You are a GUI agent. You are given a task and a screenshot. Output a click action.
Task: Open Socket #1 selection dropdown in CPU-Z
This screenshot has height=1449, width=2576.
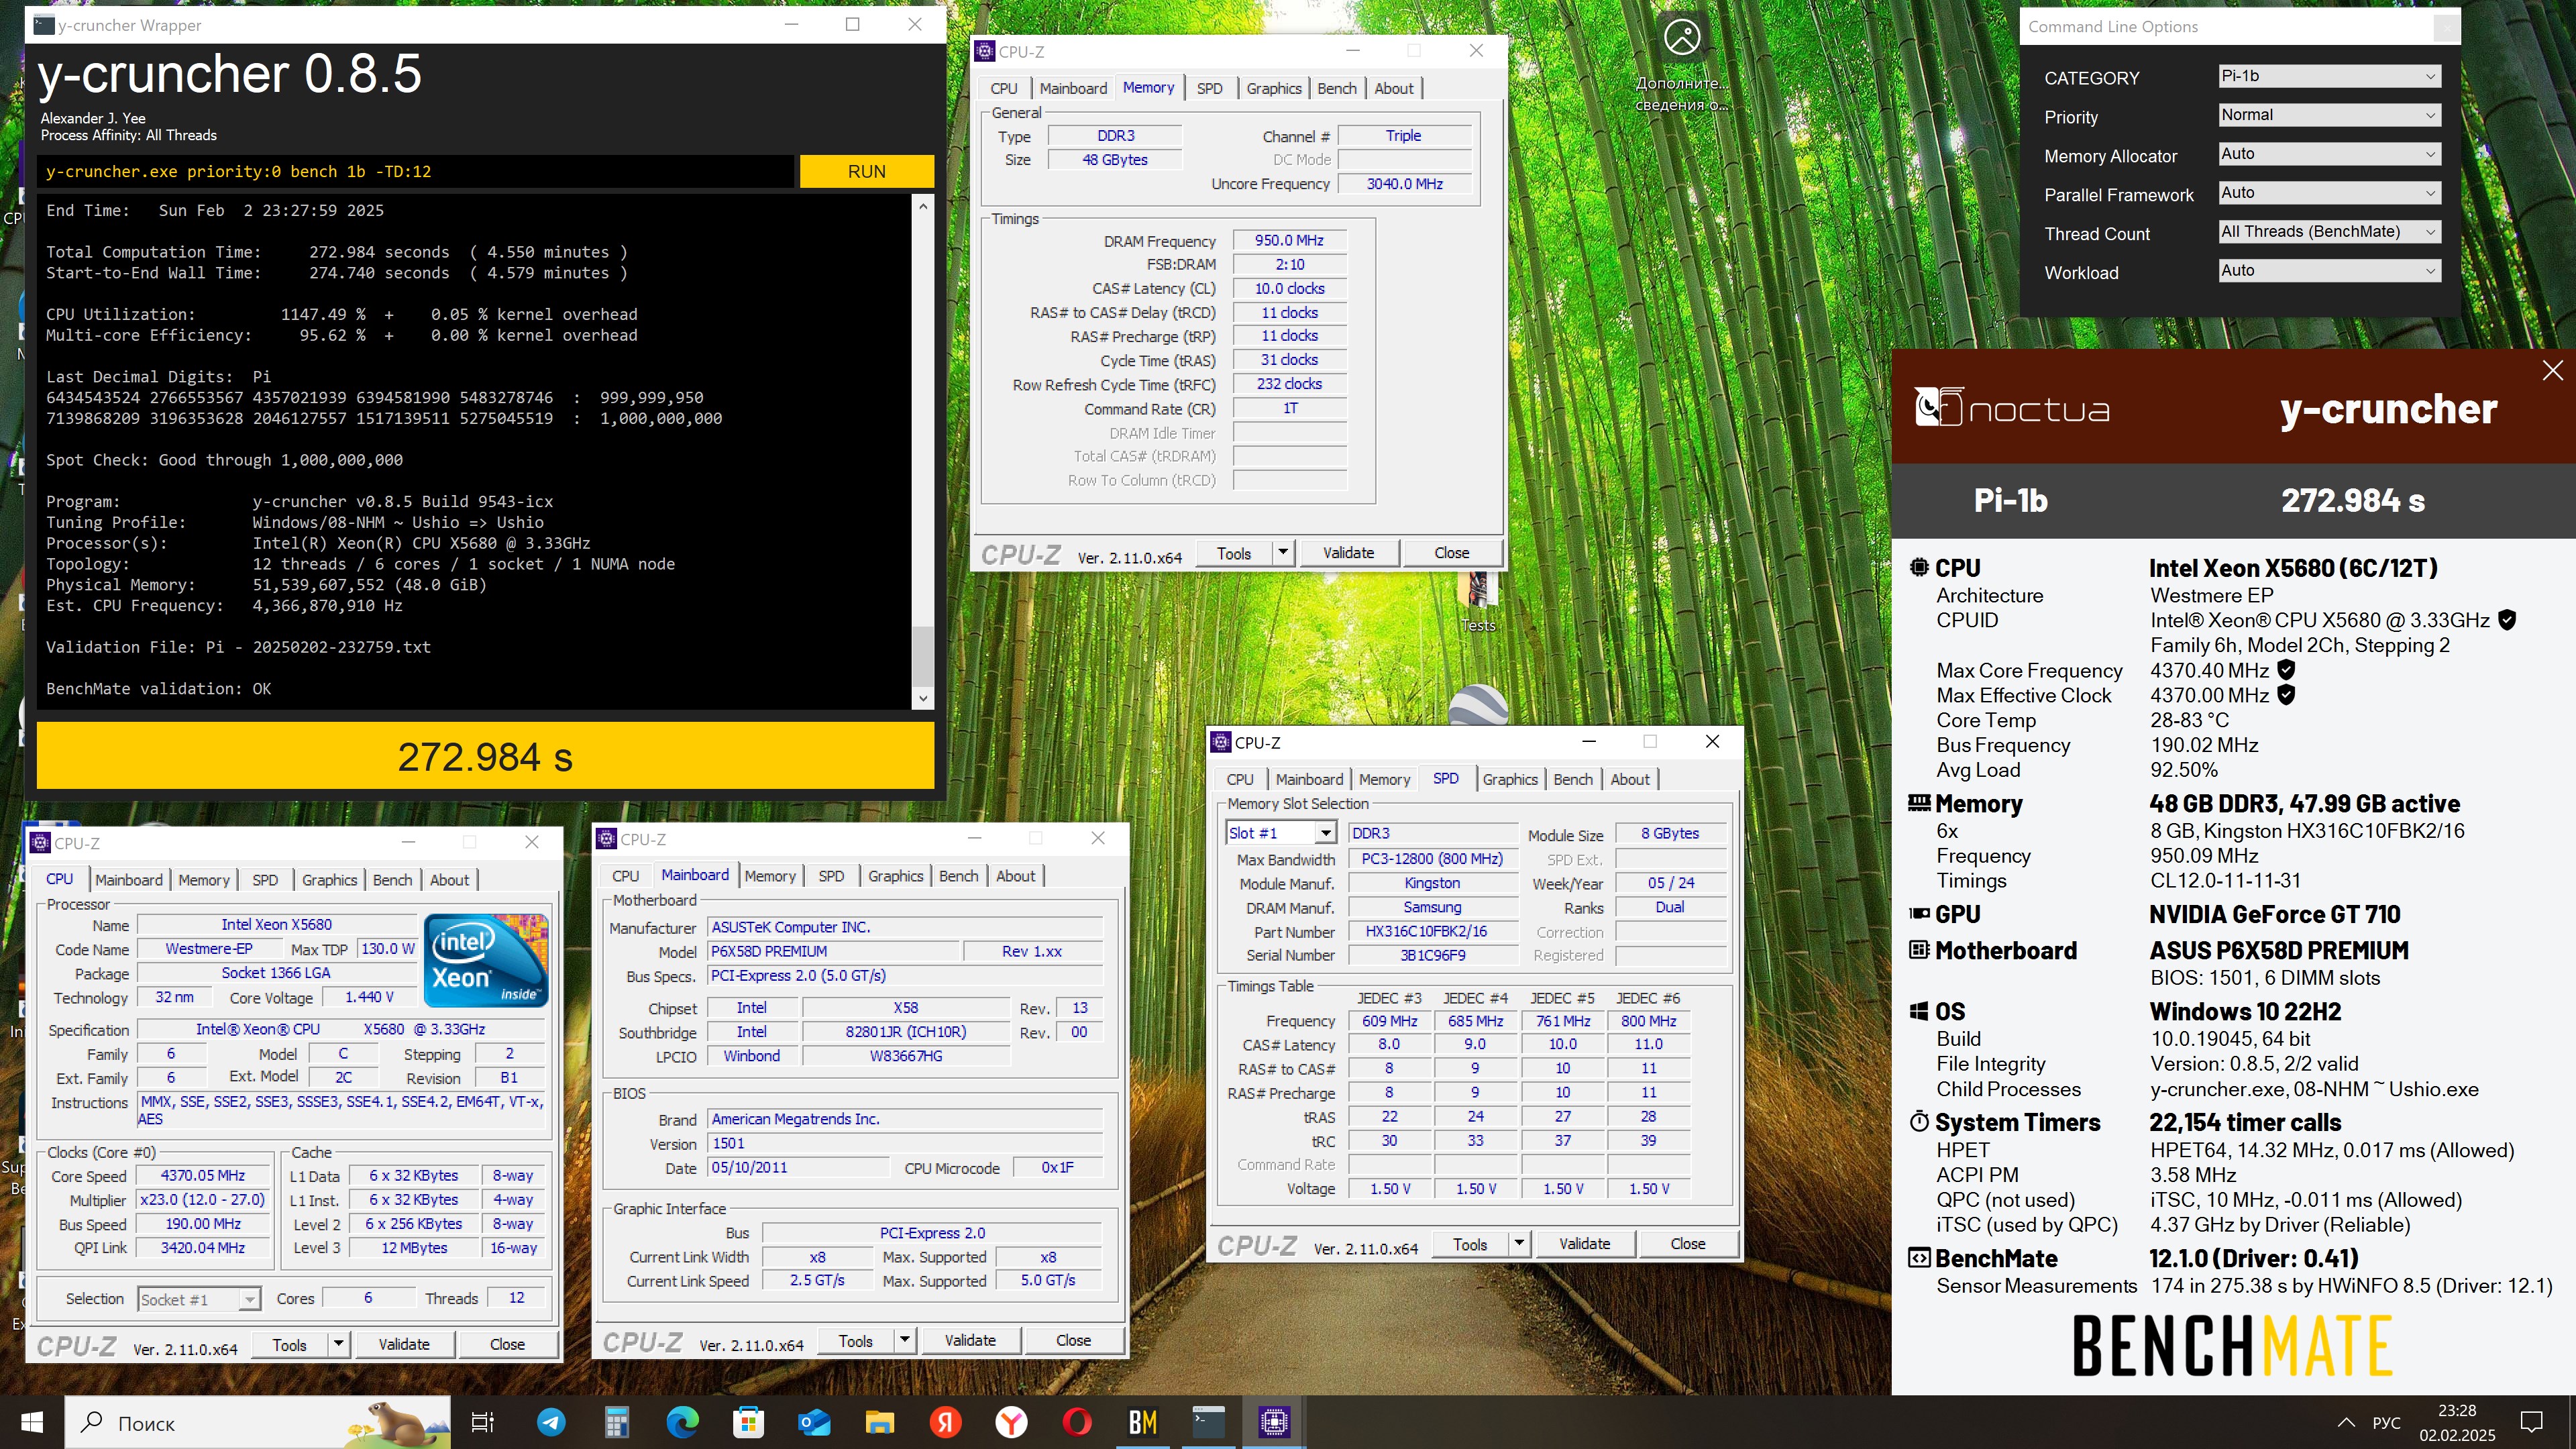[x=199, y=1299]
